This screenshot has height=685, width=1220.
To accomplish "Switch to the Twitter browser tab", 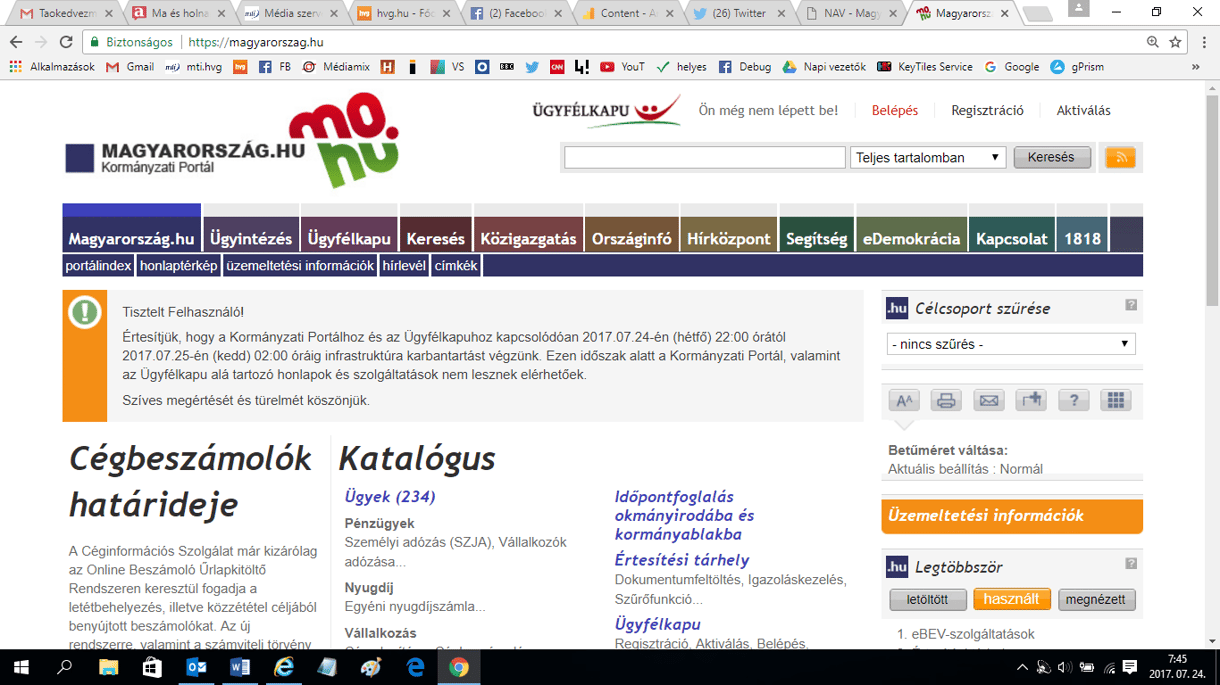I will point(738,14).
